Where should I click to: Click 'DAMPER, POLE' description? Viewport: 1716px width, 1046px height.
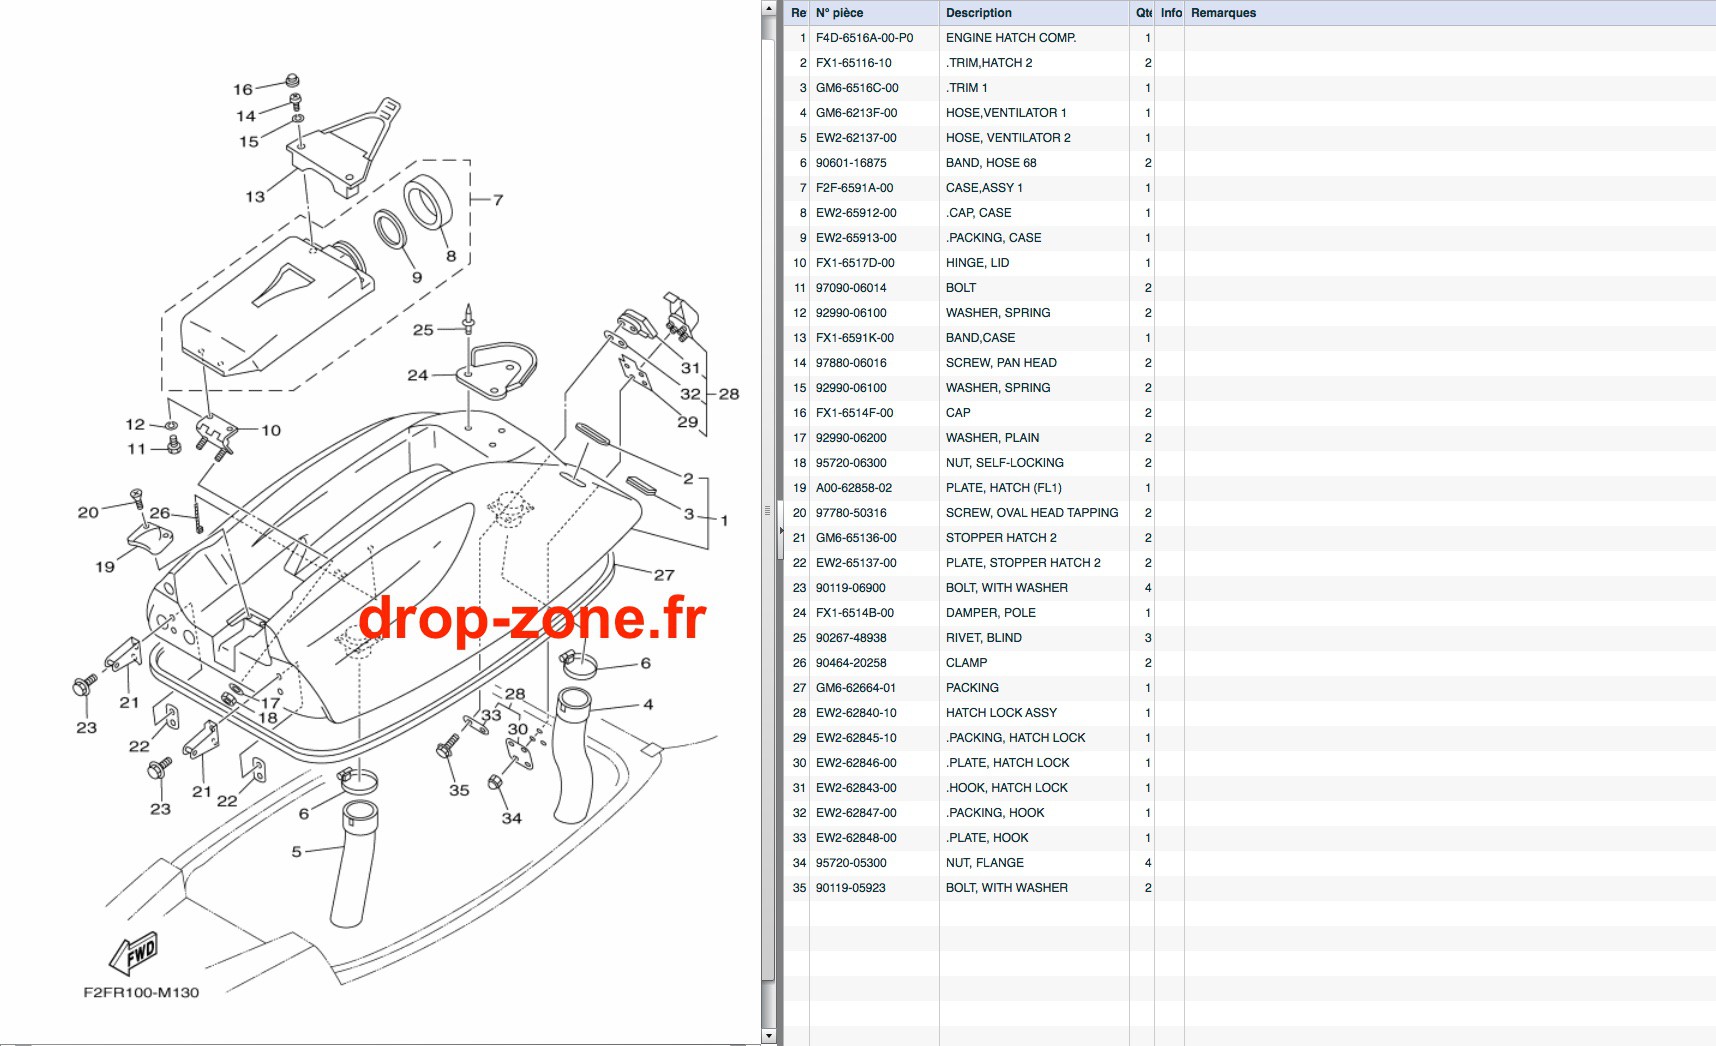coord(991,613)
